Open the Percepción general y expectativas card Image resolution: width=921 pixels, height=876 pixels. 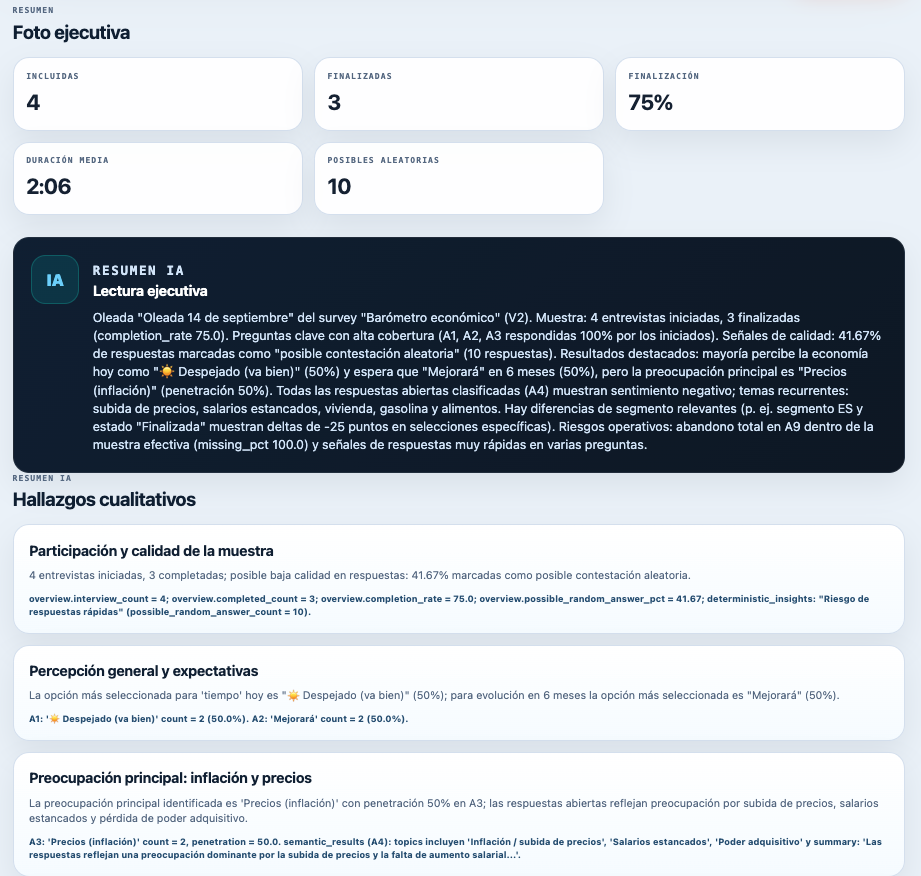coord(459,693)
